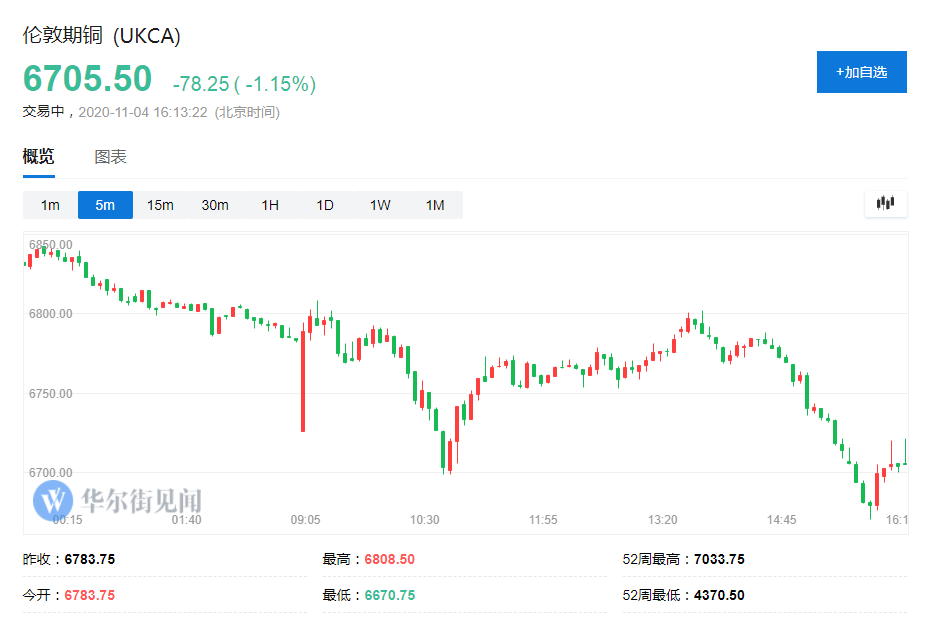Select the 5m interval

point(105,205)
